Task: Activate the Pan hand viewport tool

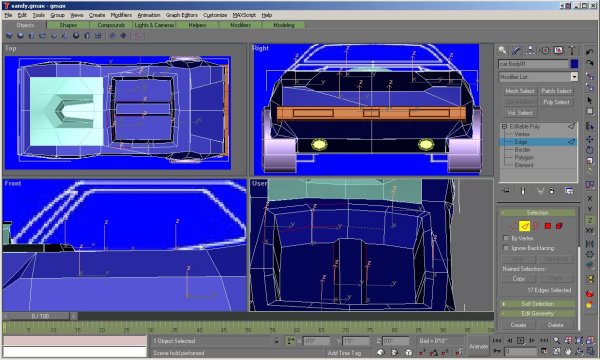Action: 568,351
